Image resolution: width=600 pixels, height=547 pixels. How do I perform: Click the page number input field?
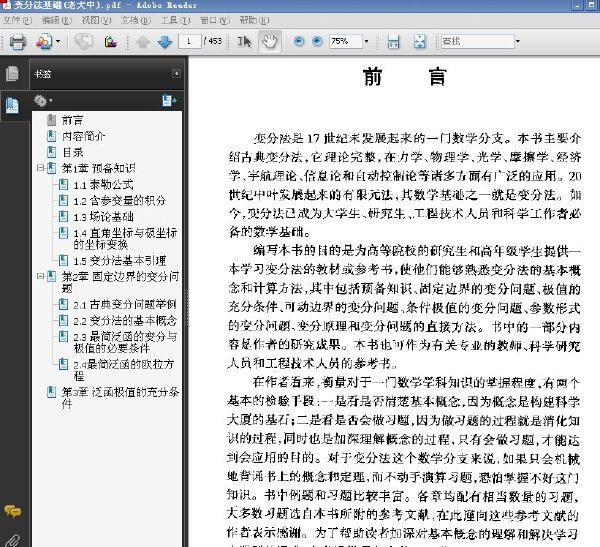(x=190, y=41)
